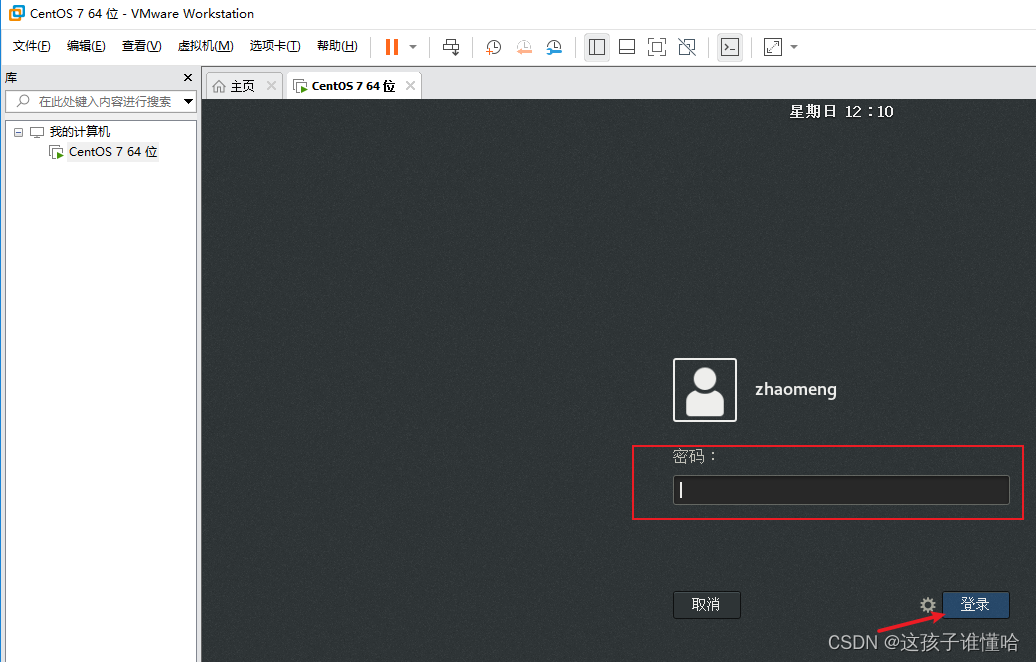Select 我的计算机 in the library tree
This screenshot has height=662, width=1036.
[x=79, y=131]
